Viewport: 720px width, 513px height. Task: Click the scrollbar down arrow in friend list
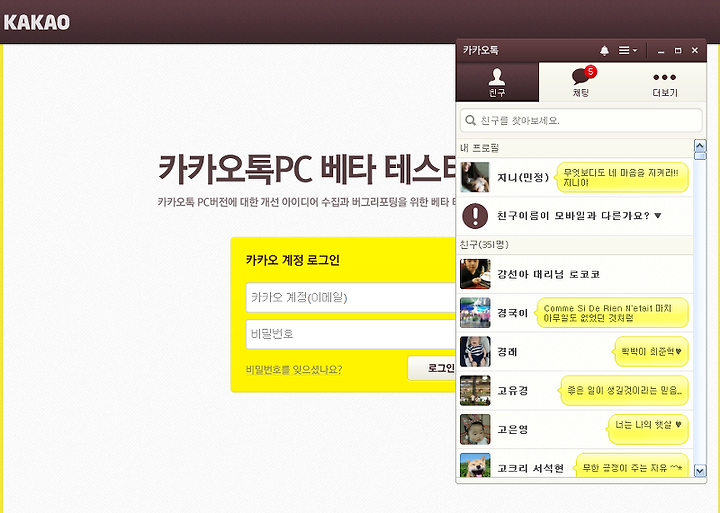coord(700,471)
